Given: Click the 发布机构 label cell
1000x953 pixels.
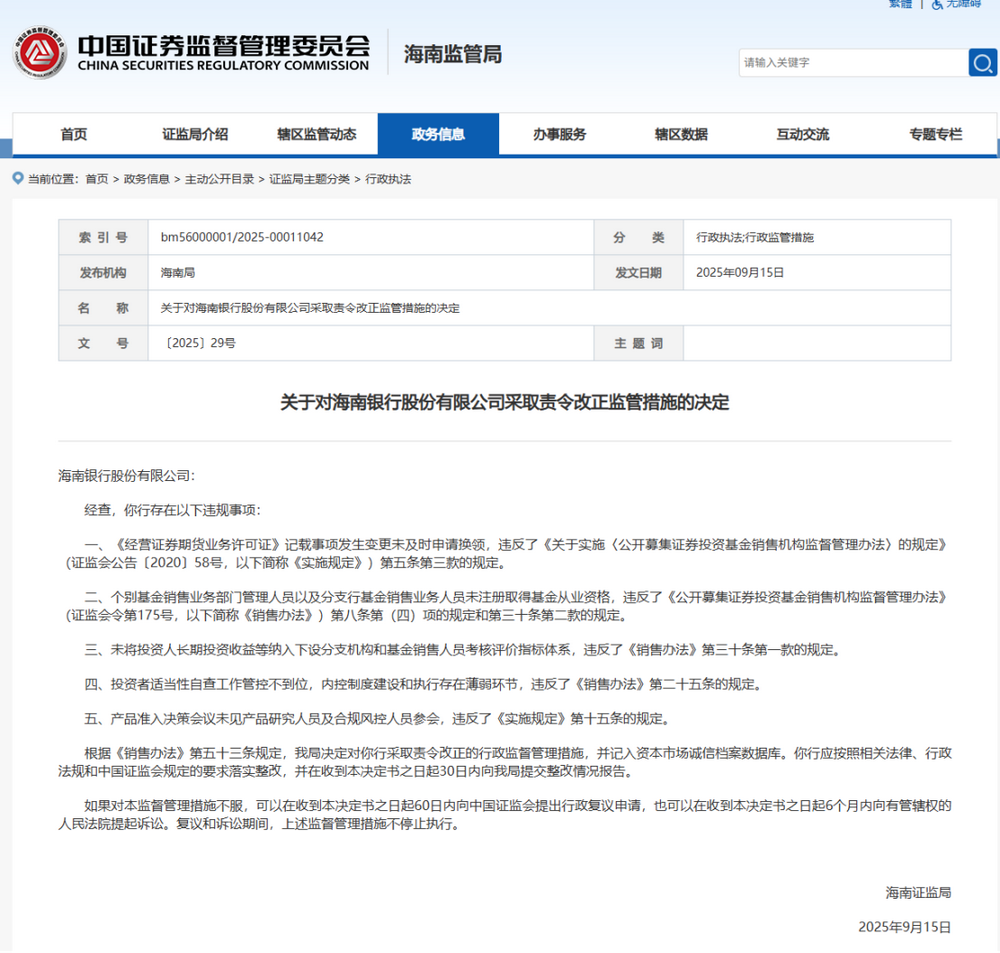Looking at the screenshot, I should pyautogui.click(x=103, y=273).
